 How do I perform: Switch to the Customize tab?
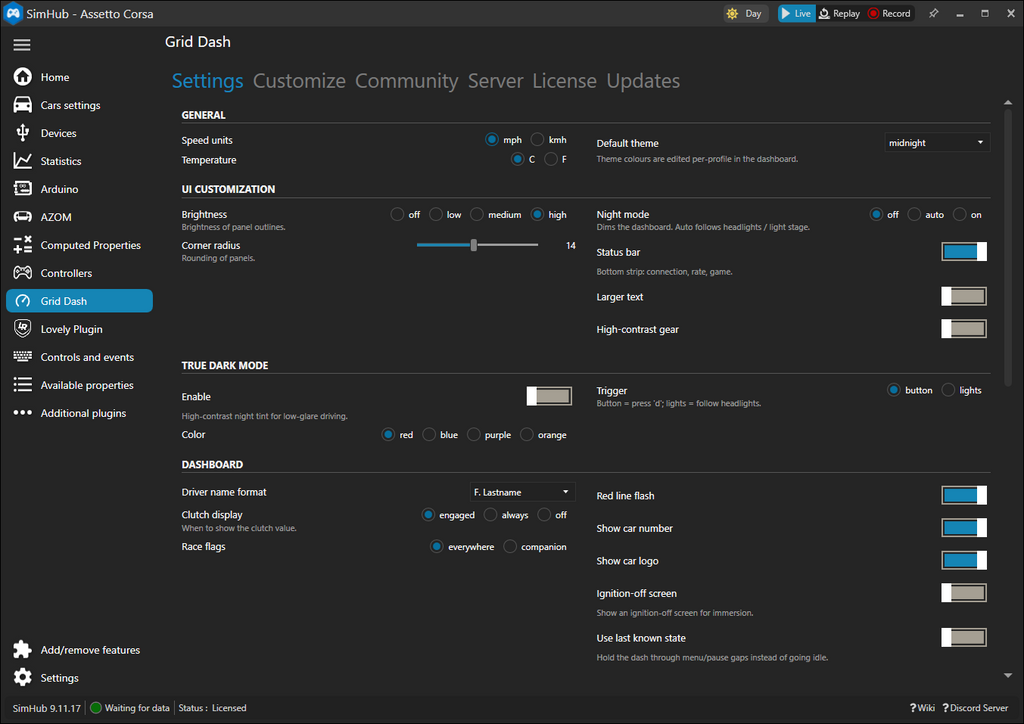(x=299, y=81)
